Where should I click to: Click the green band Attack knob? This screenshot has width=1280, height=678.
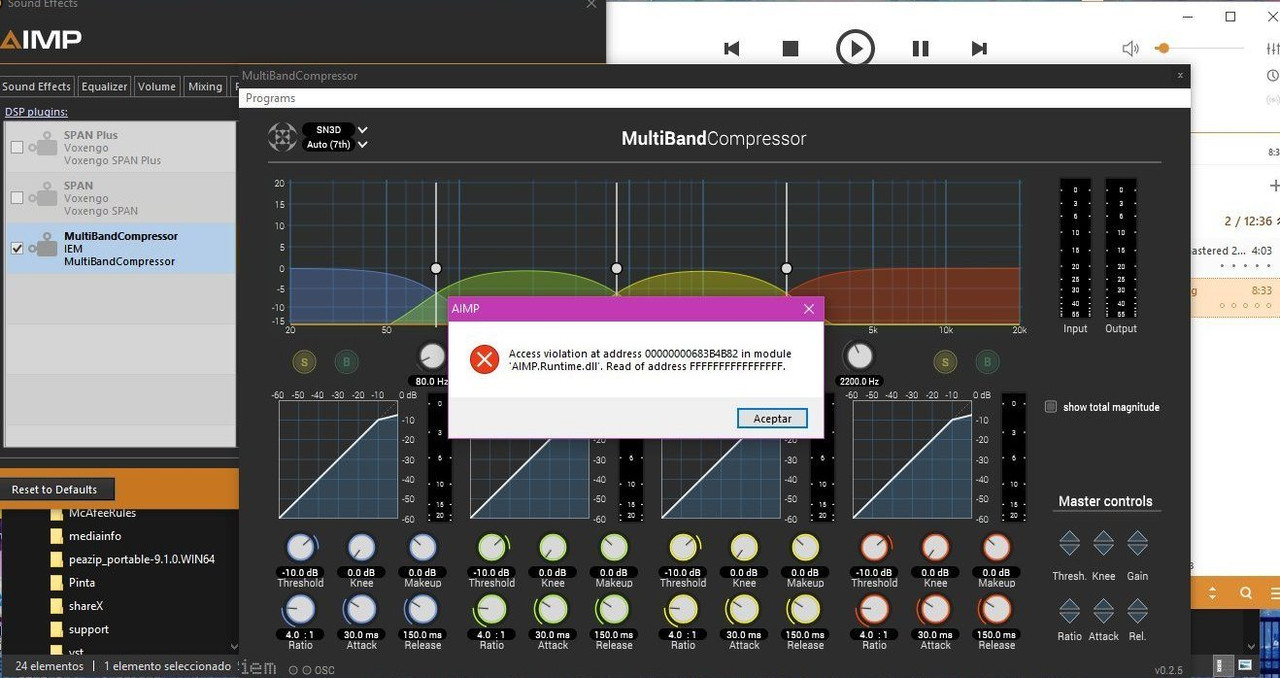pos(552,609)
